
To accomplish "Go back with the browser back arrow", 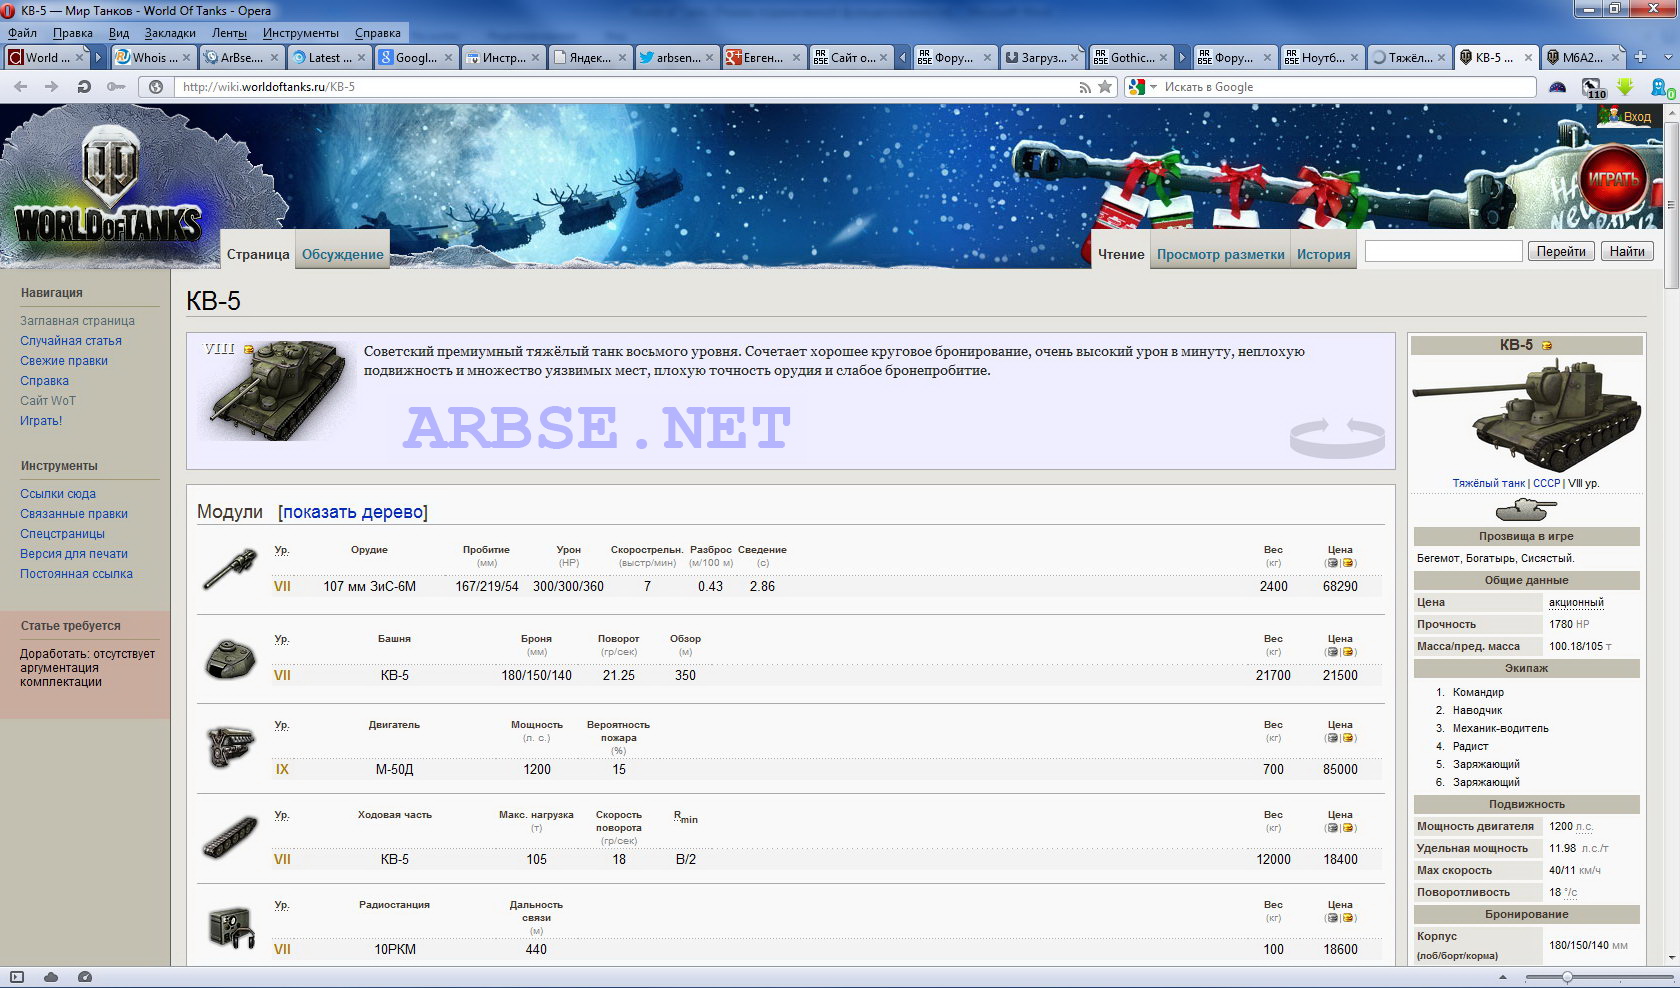I will (x=20, y=87).
